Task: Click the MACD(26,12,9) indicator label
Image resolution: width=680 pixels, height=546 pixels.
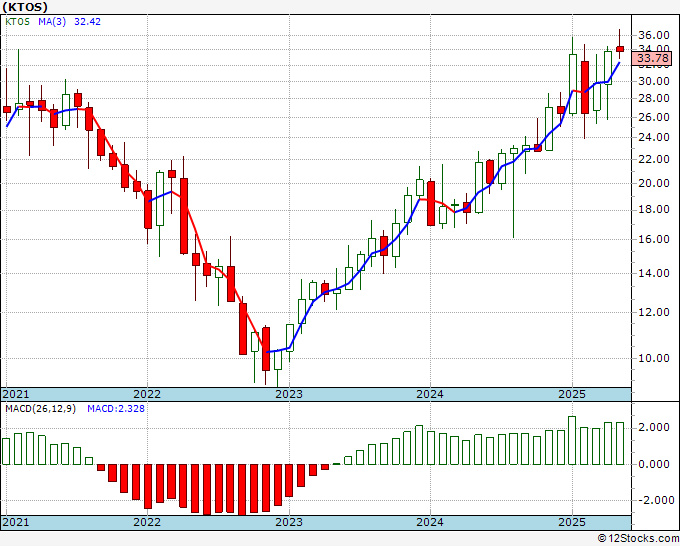Action: 40,409
